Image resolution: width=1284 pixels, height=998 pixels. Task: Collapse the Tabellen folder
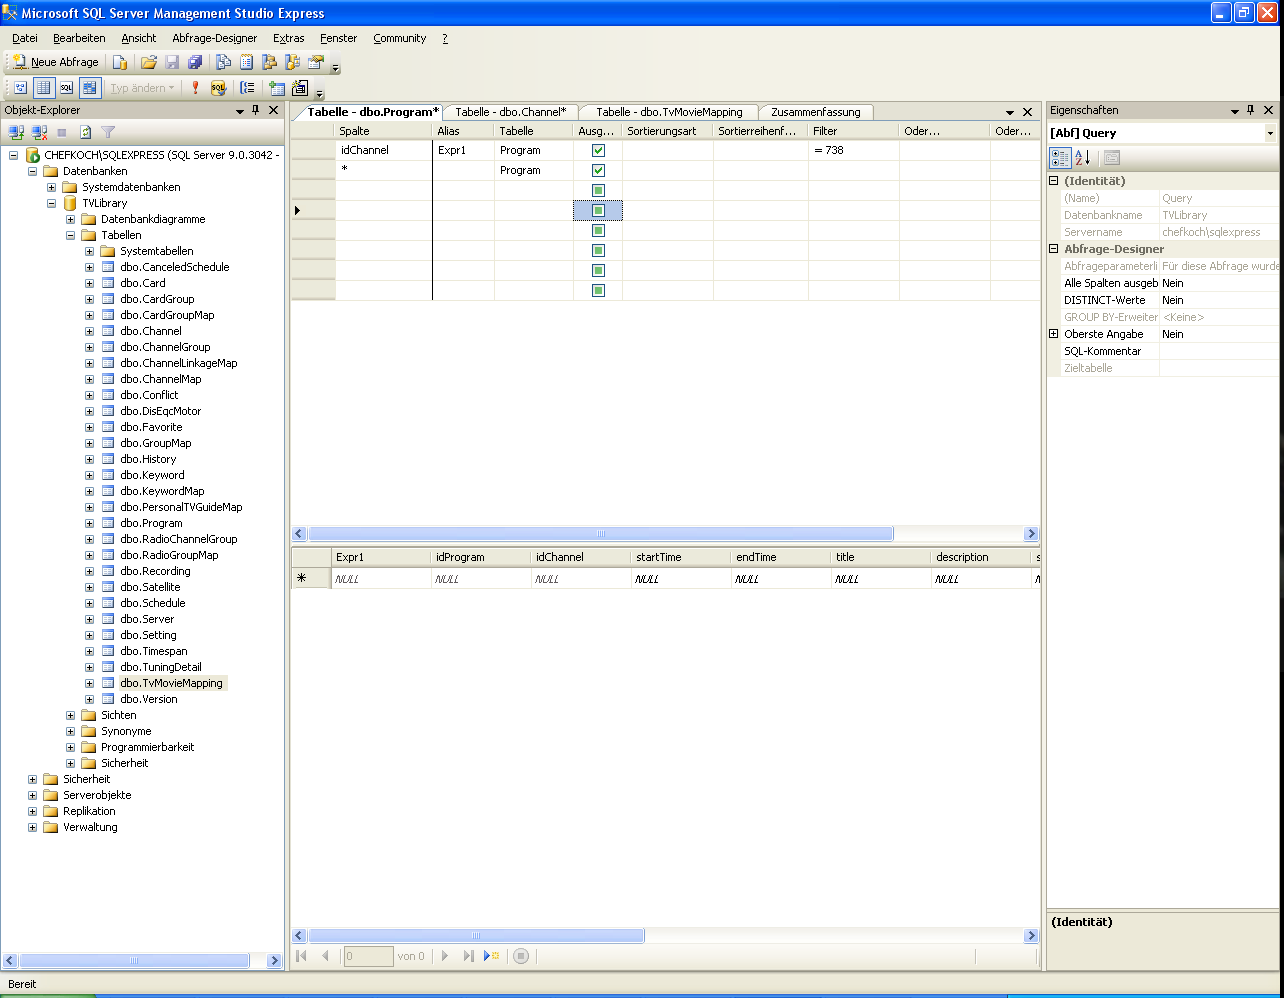tap(71, 235)
